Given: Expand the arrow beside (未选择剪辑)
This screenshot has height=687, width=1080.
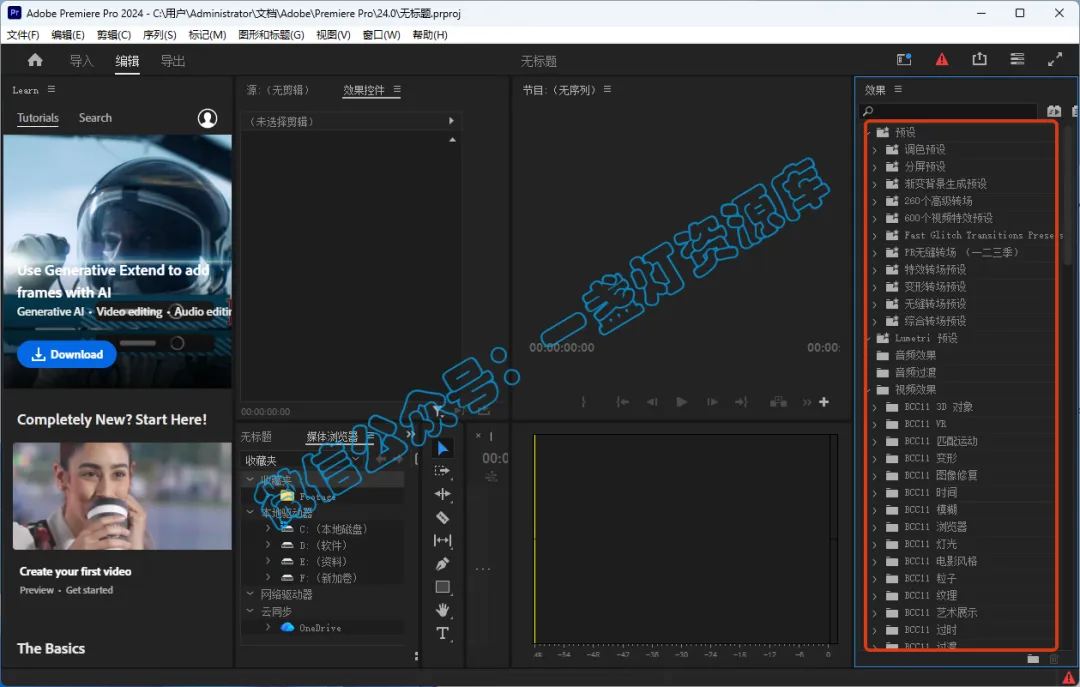Looking at the screenshot, I should tap(451, 121).
